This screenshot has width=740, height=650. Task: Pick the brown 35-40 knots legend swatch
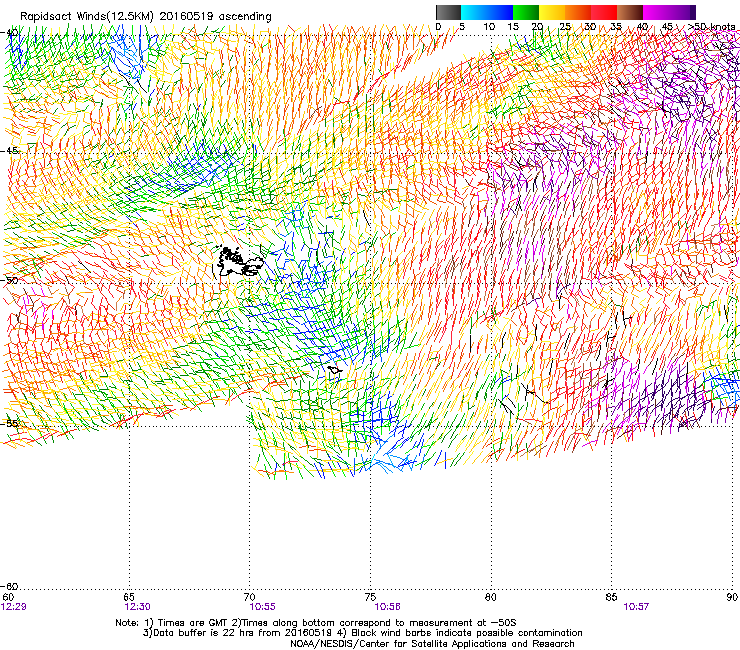[630, 12]
